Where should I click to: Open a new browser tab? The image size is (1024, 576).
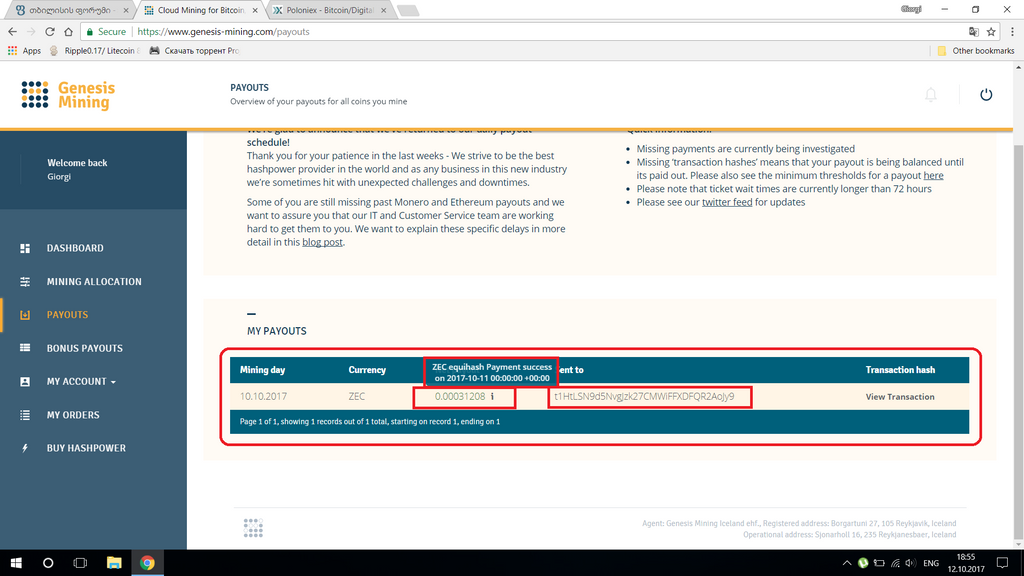tap(408, 10)
